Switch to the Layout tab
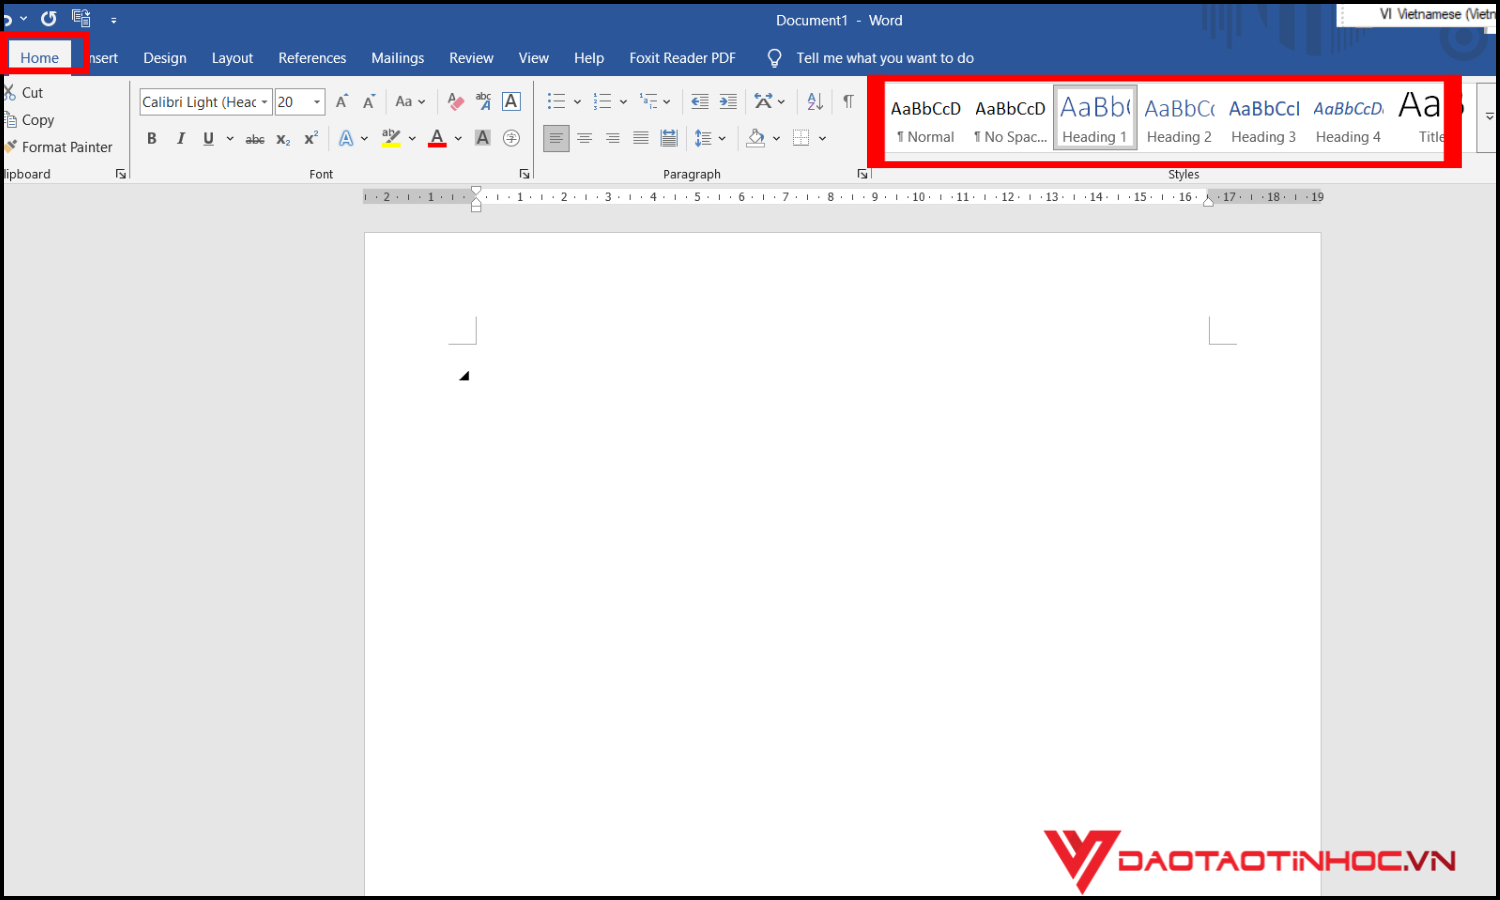 pyautogui.click(x=232, y=58)
